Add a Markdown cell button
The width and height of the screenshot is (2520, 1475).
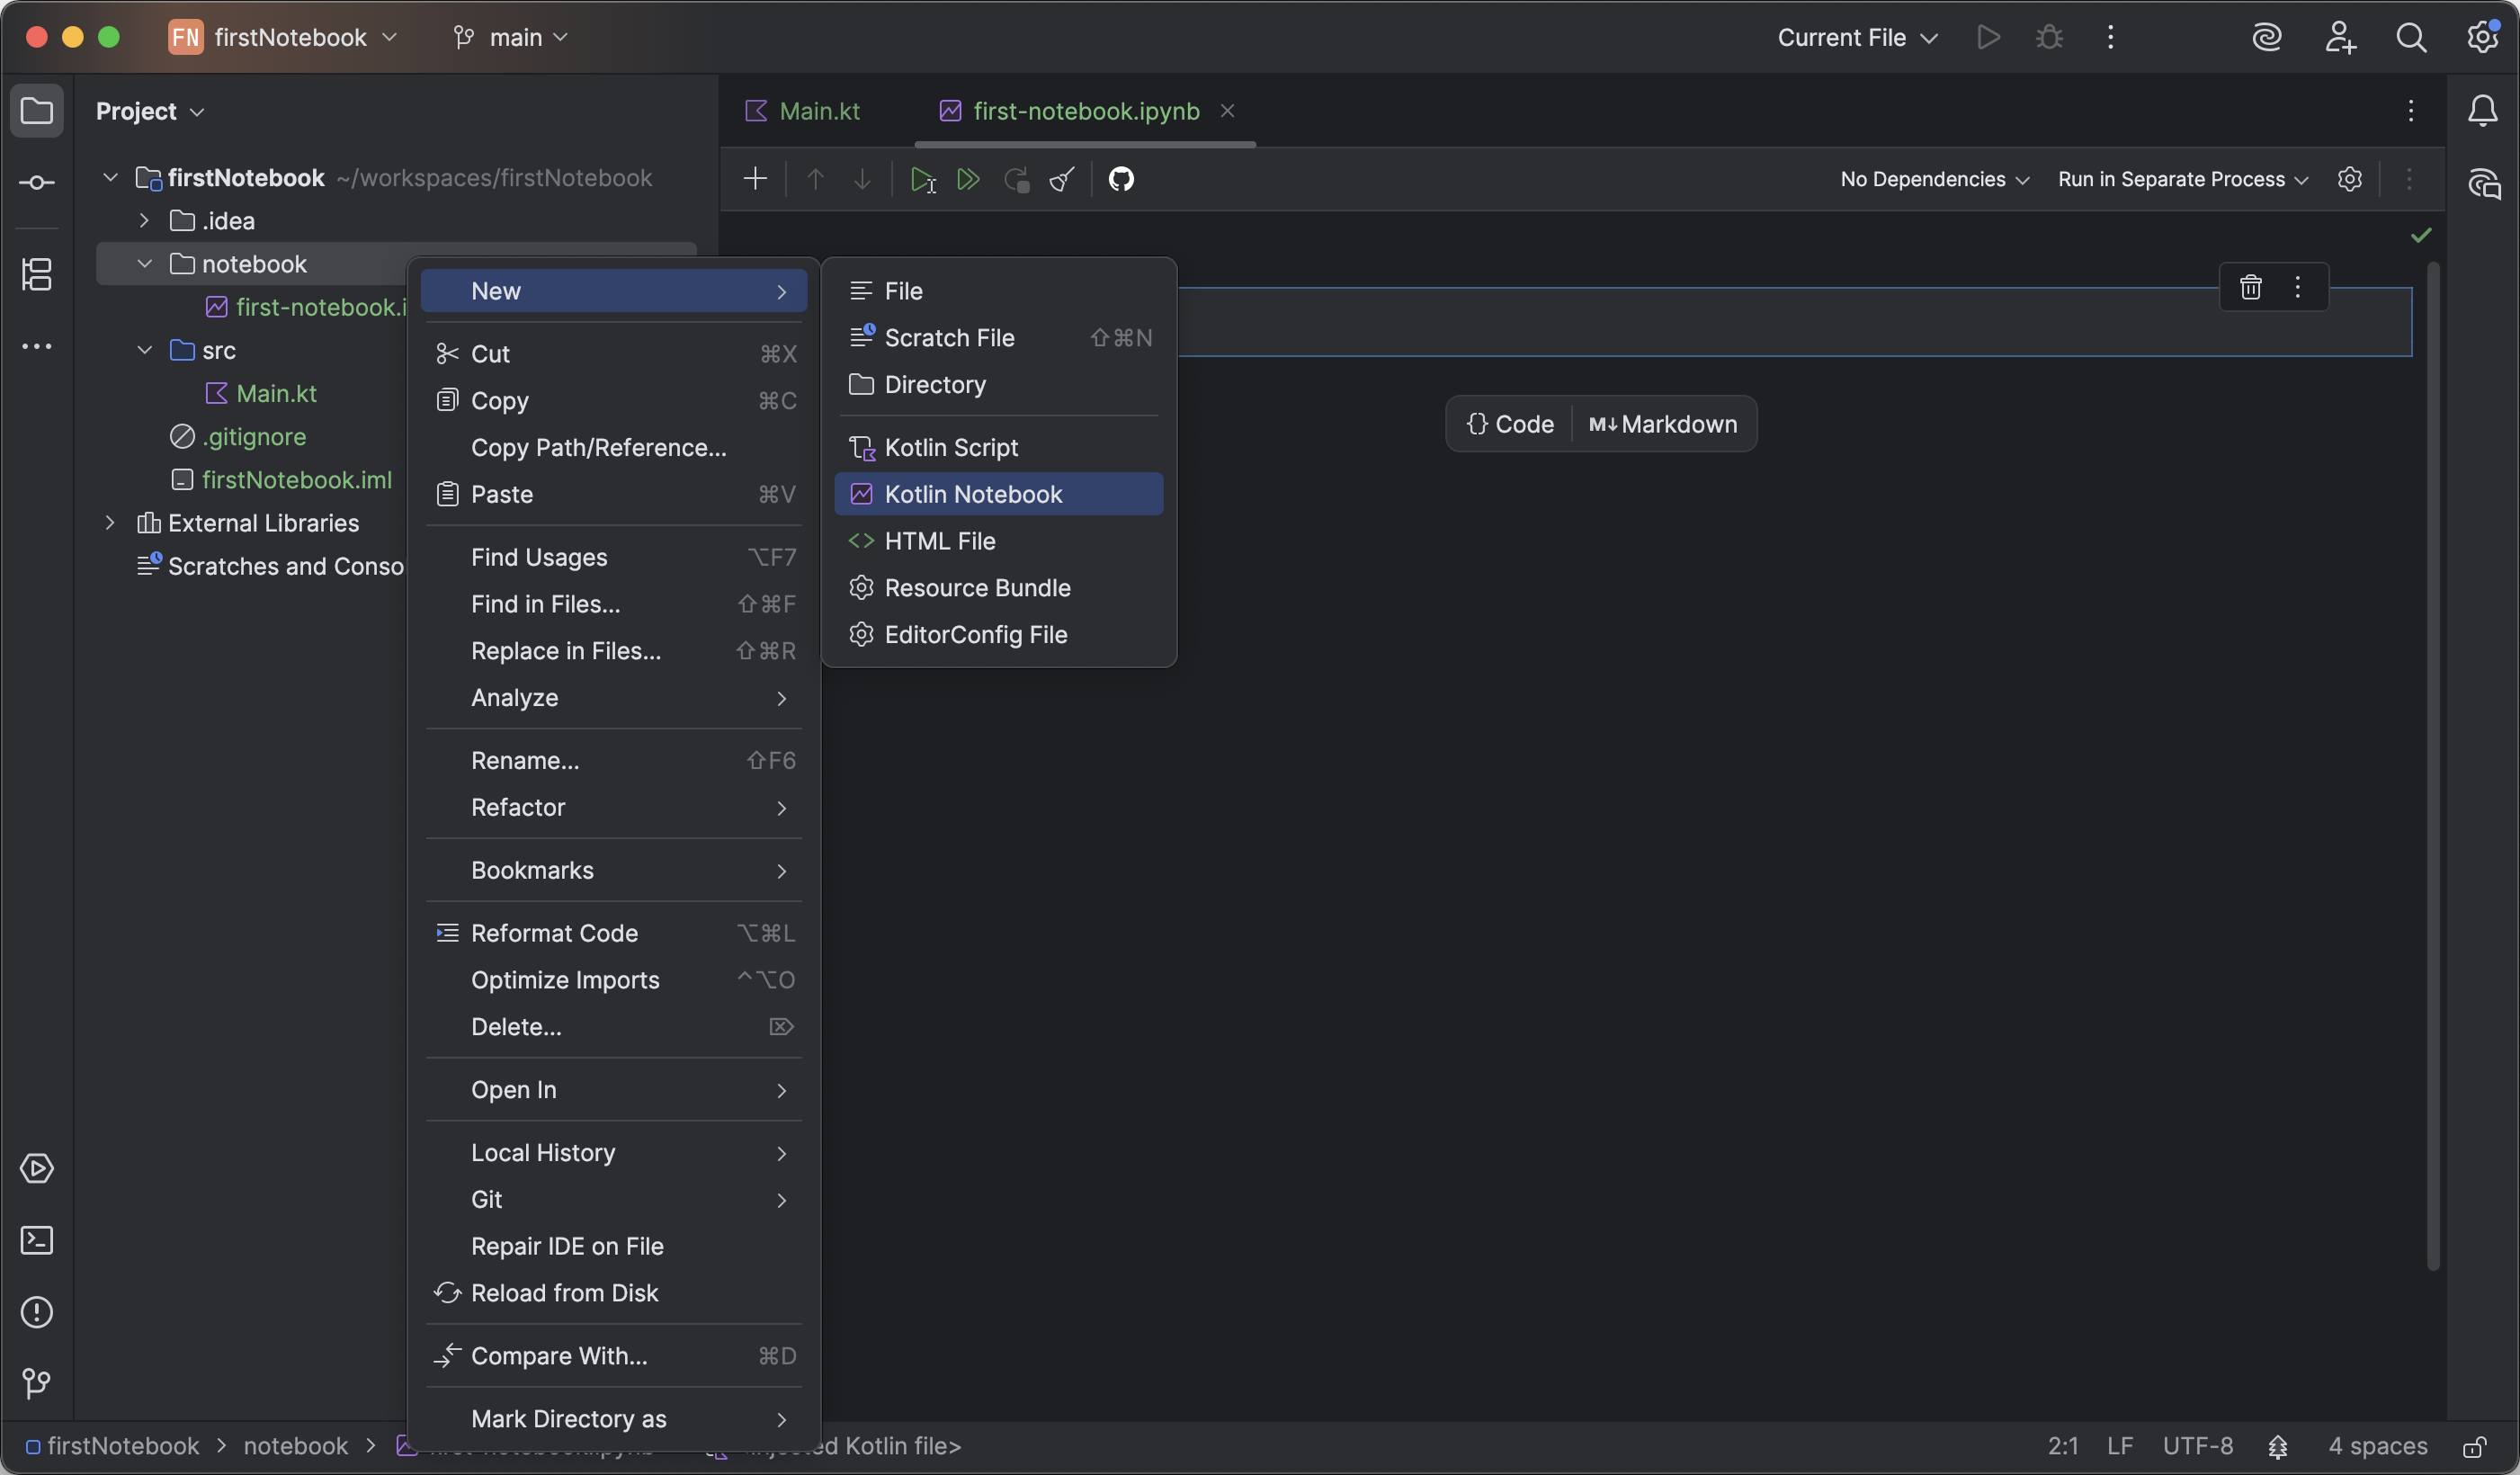[x=1663, y=424]
